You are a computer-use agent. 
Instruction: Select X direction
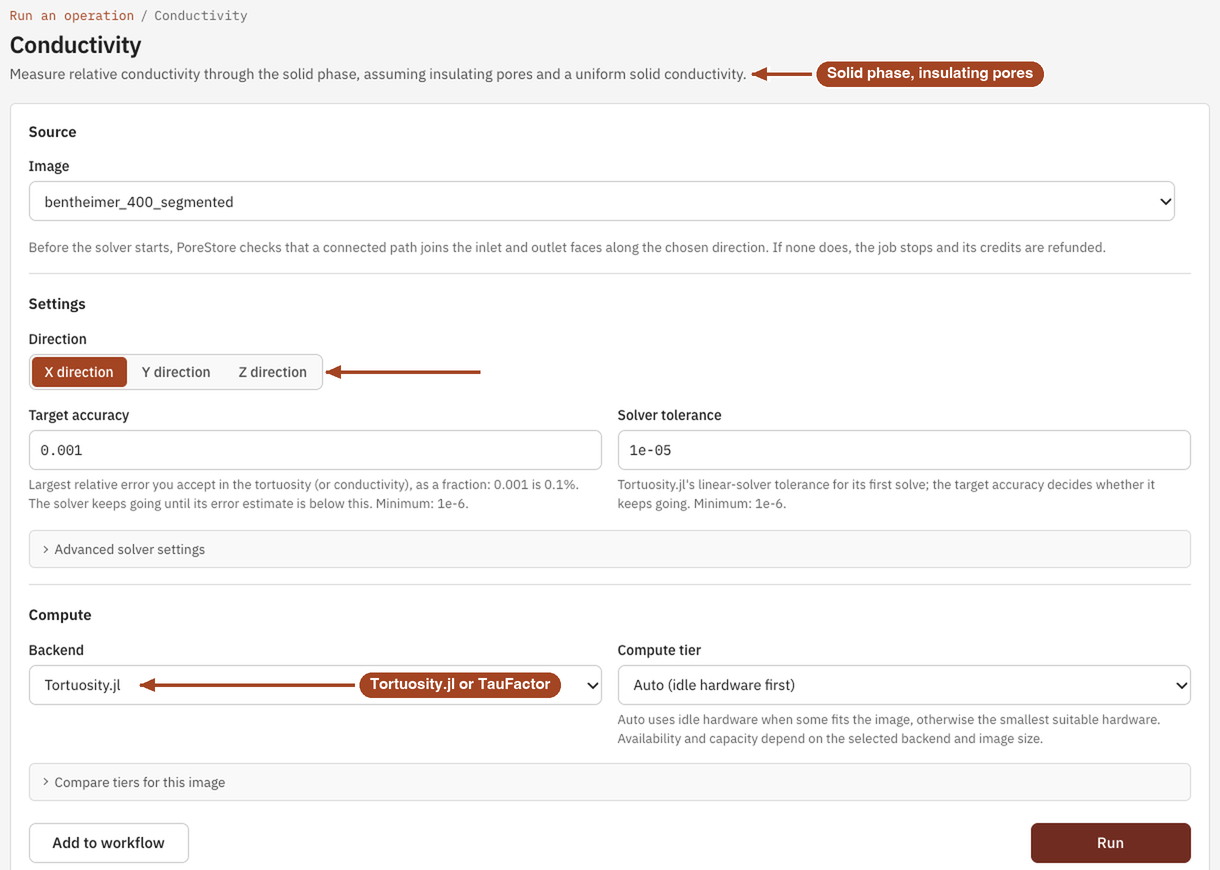click(79, 372)
